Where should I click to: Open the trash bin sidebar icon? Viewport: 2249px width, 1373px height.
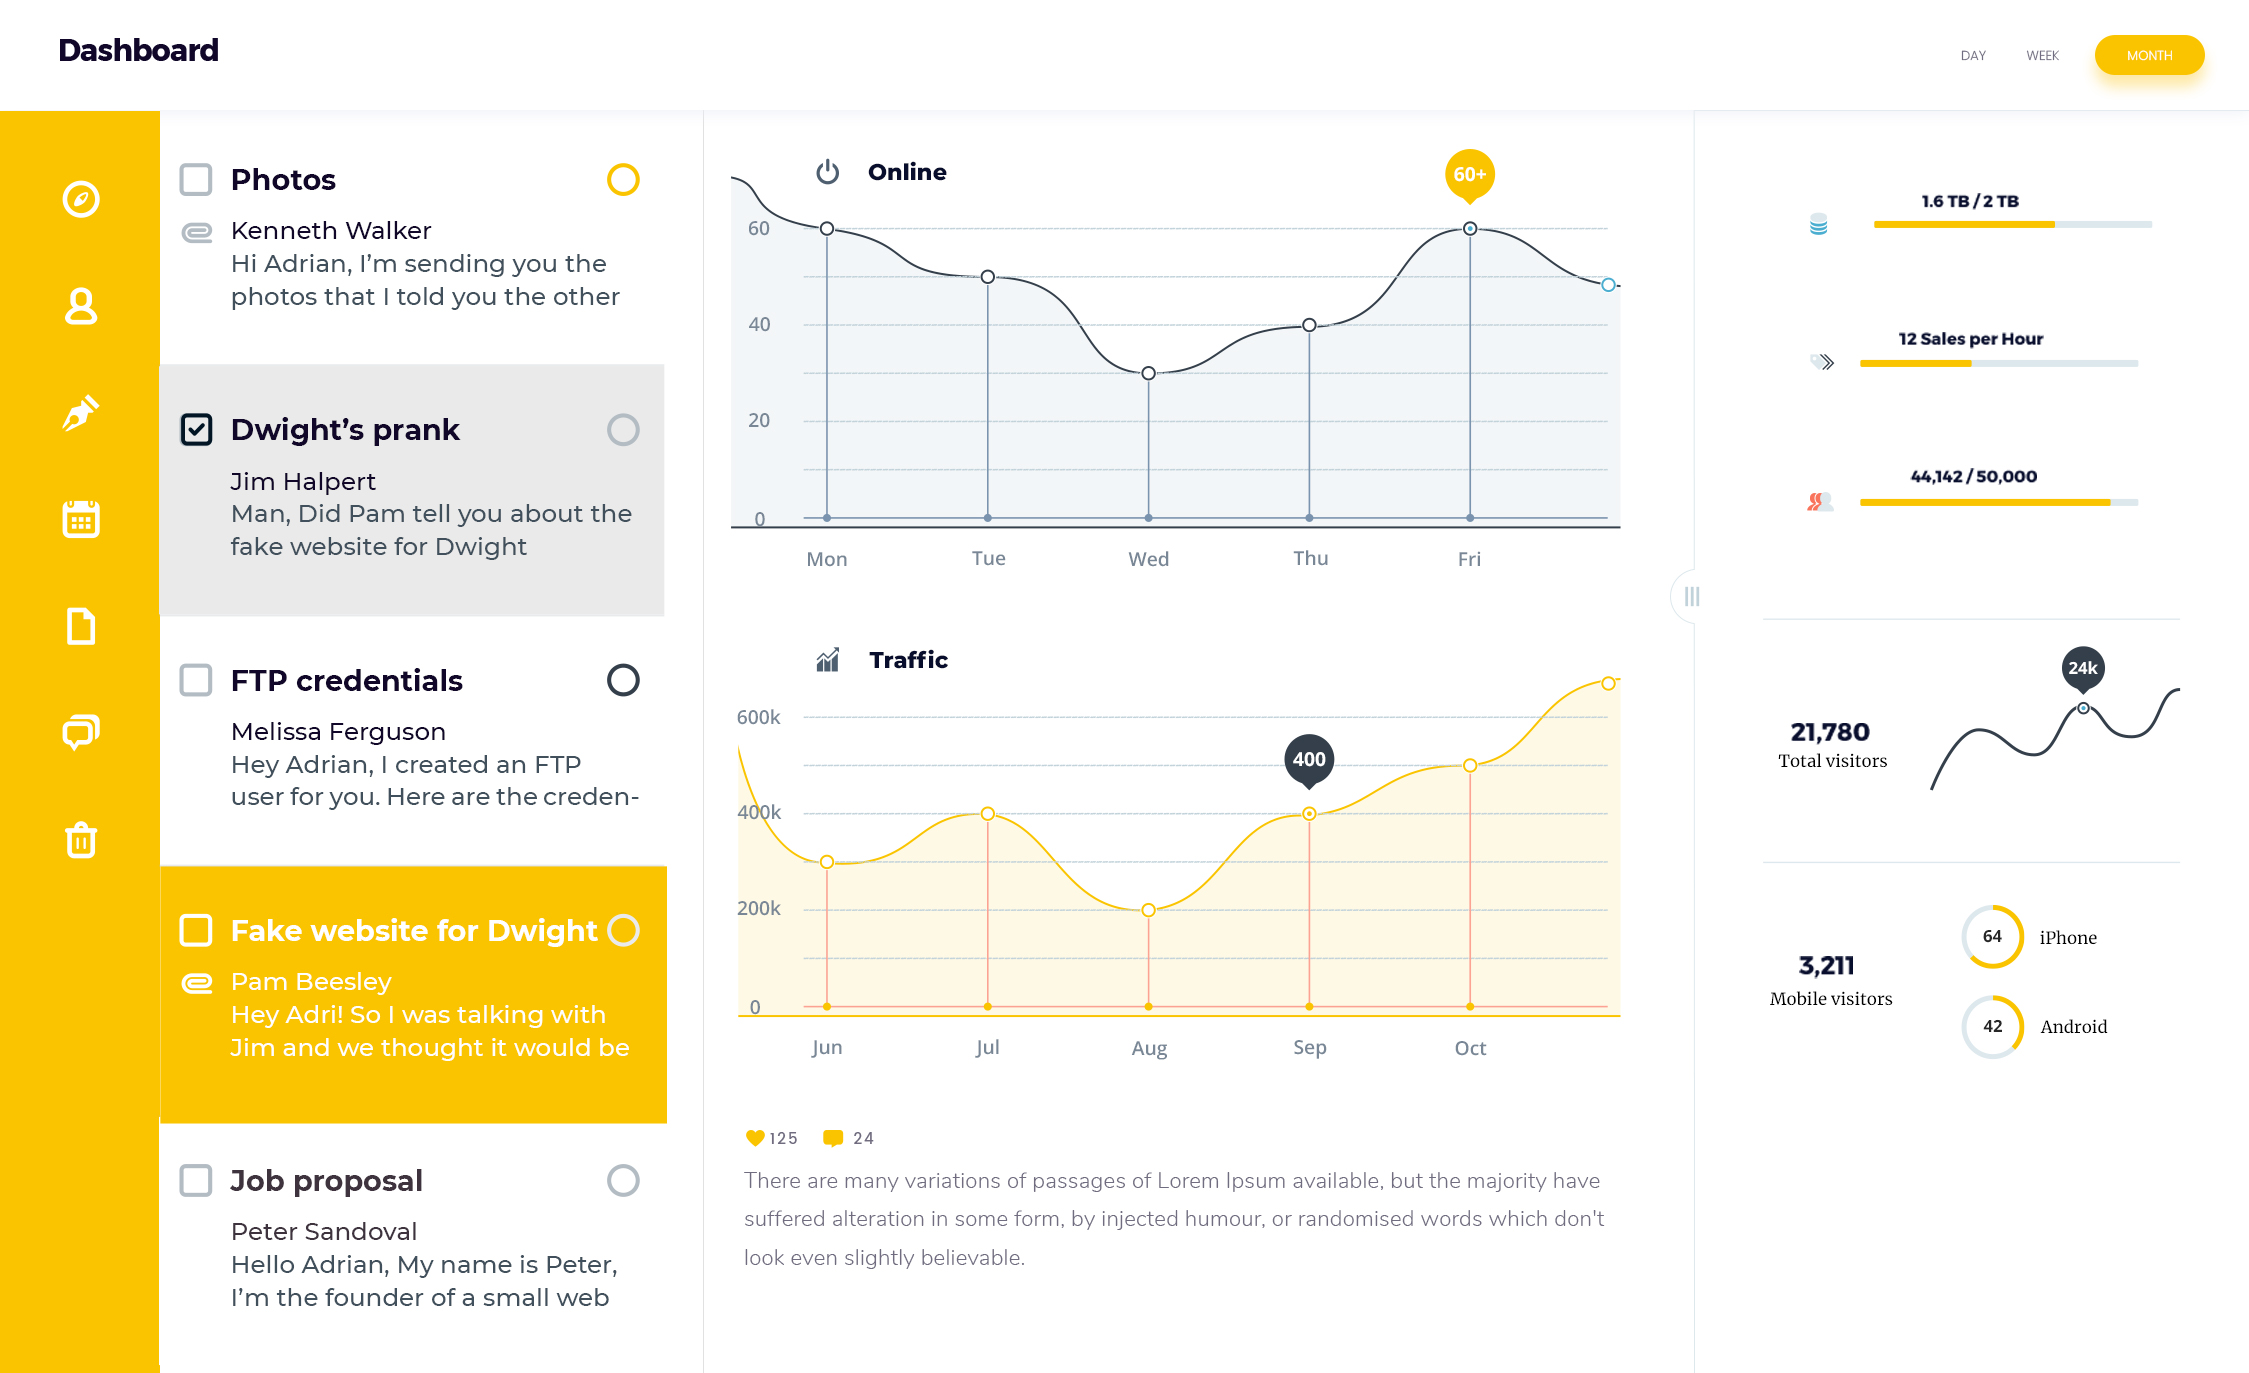[x=81, y=840]
